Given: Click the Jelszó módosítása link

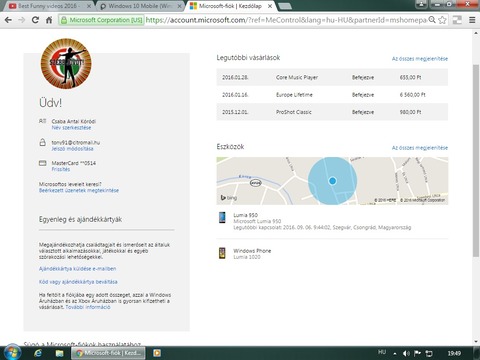Looking at the screenshot, I should [x=72, y=149].
